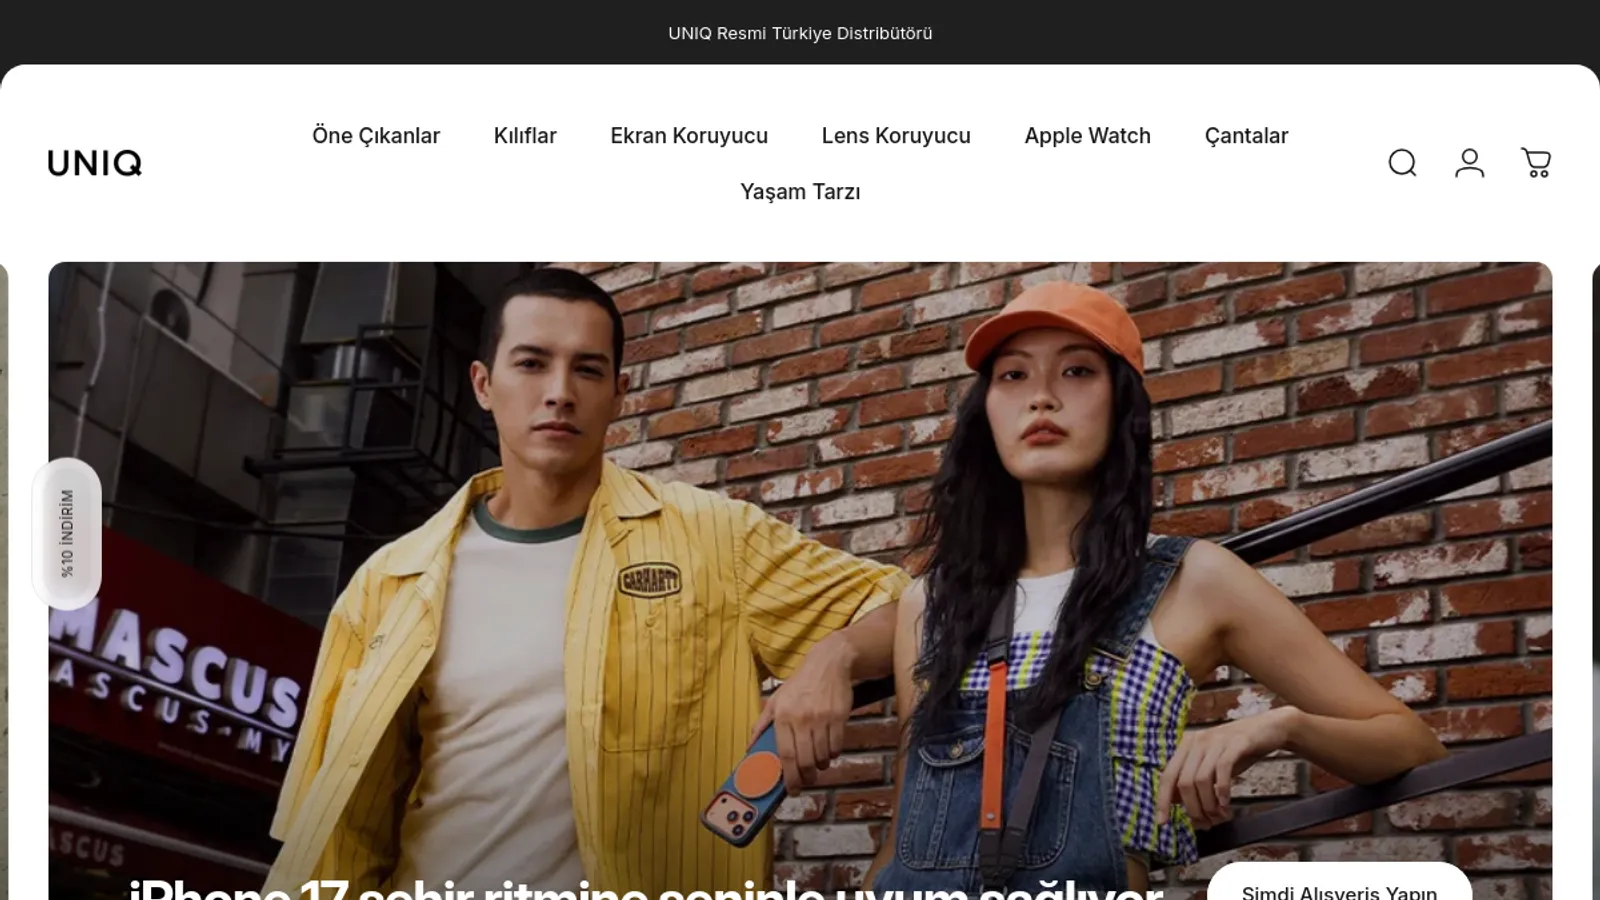1600x900 pixels.
Task: Go to the UNIQ logo homepage
Action: 95,163
